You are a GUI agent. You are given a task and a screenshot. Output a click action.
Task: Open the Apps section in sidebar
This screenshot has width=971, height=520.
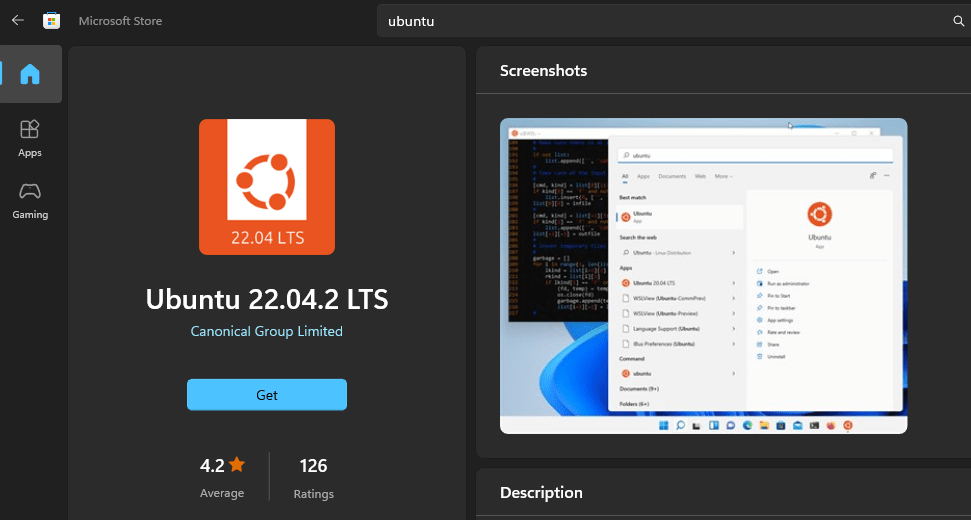30,138
